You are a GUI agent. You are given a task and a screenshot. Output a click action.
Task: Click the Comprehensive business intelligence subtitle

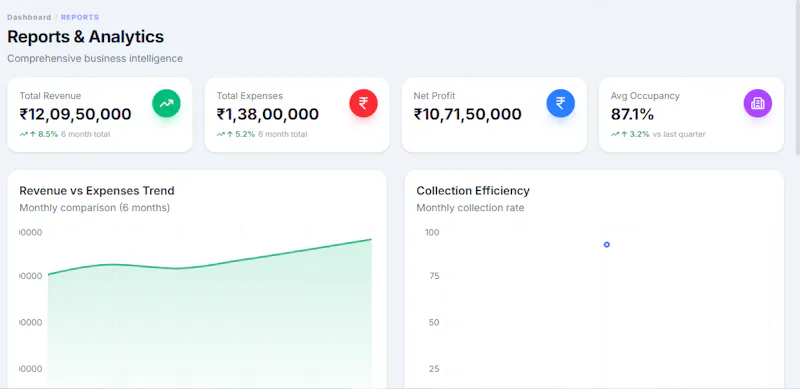click(95, 59)
